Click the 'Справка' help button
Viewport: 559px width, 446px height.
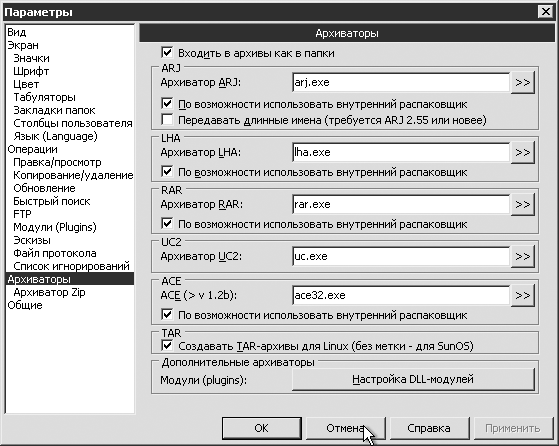(x=429, y=428)
